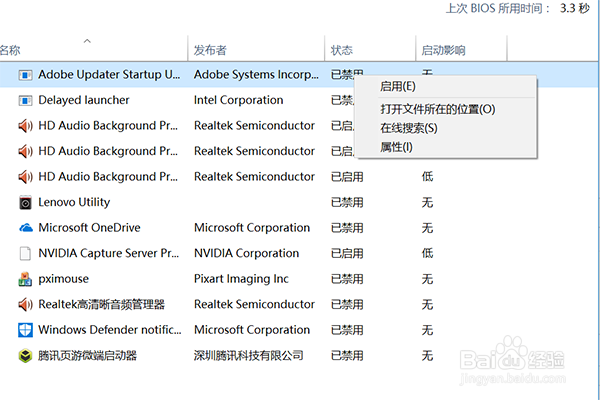Screen dimensions: 600x400
Task: Click publisher NVIDIA Corporation
Action: 246,253
